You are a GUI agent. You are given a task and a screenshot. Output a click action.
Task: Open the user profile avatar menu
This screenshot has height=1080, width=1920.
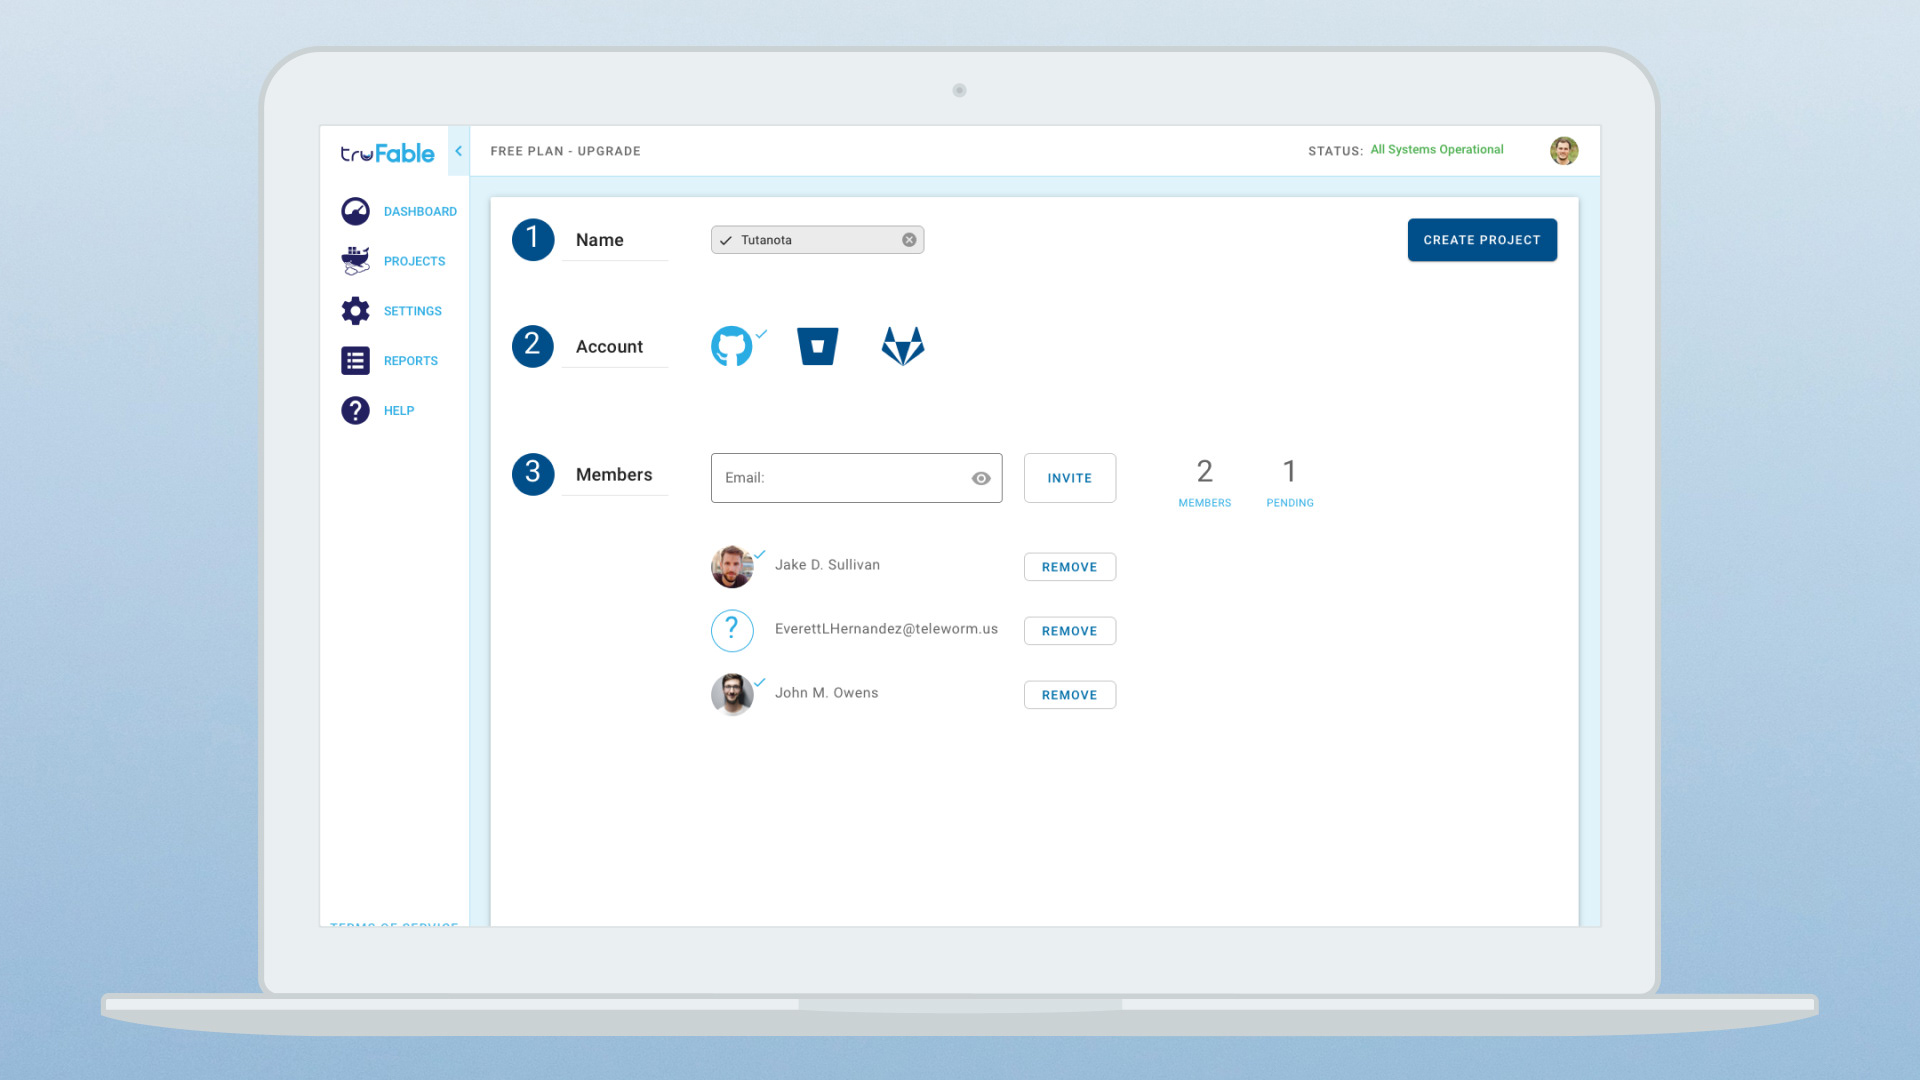click(x=1564, y=151)
